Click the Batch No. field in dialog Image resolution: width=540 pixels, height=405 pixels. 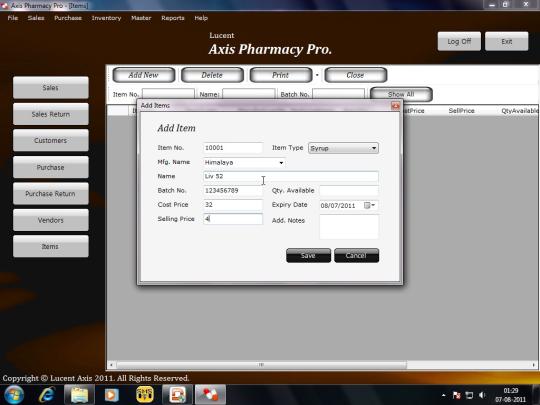(x=233, y=190)
